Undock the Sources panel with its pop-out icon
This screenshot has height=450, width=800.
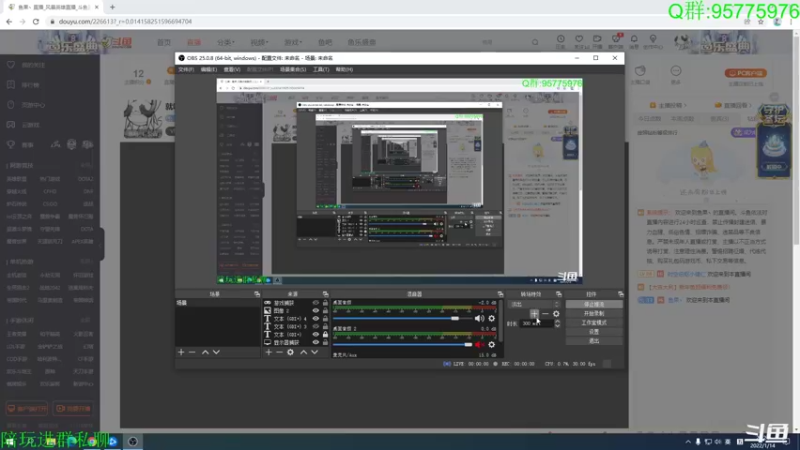coord(325,294)
